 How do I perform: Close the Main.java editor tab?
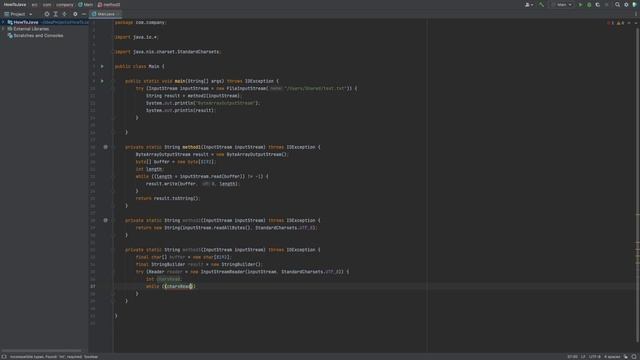click(118, 14)
